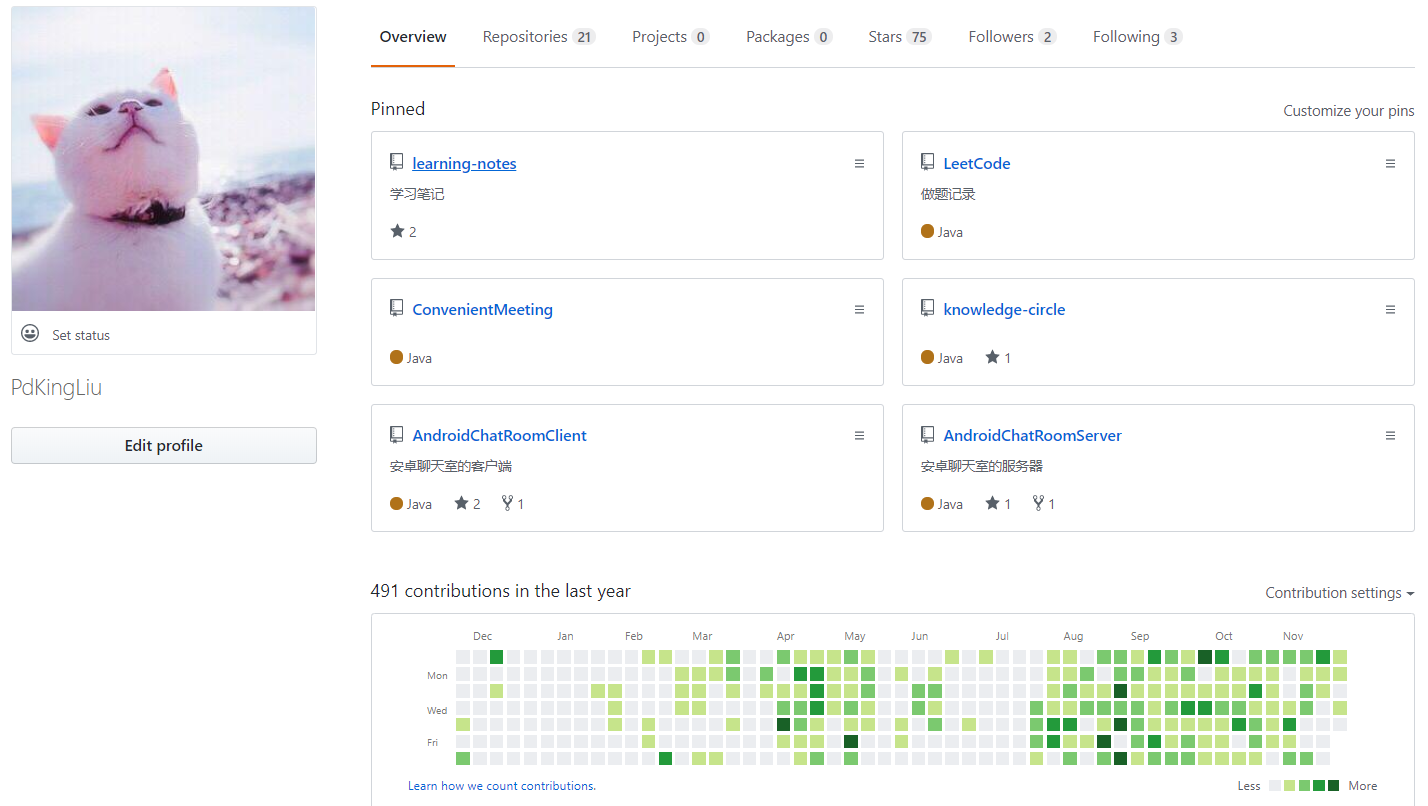Click the repository icon beside LeetCode
The image size is (1428, 806).
point(927,162)
